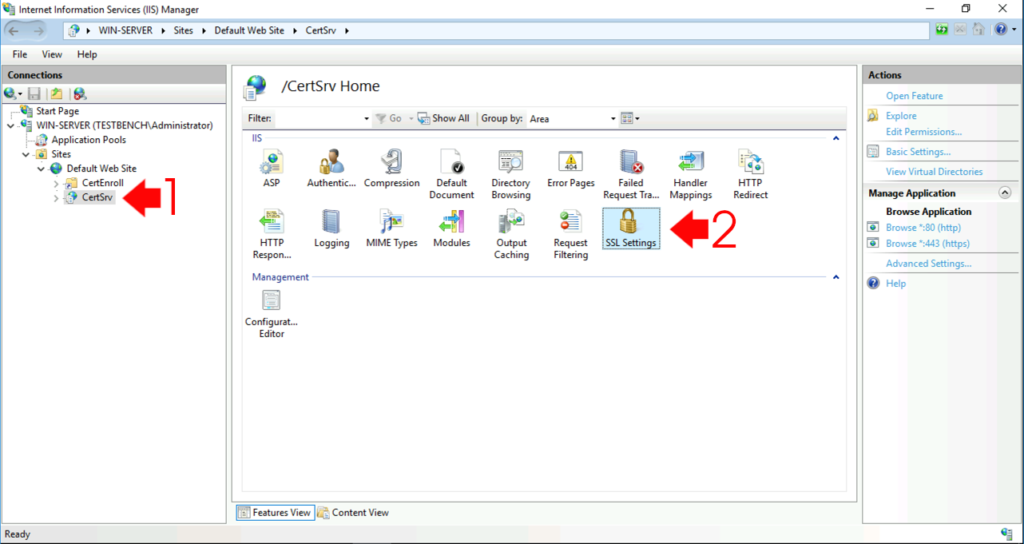Open the Output Caching icon

click(x=510, y=232)
